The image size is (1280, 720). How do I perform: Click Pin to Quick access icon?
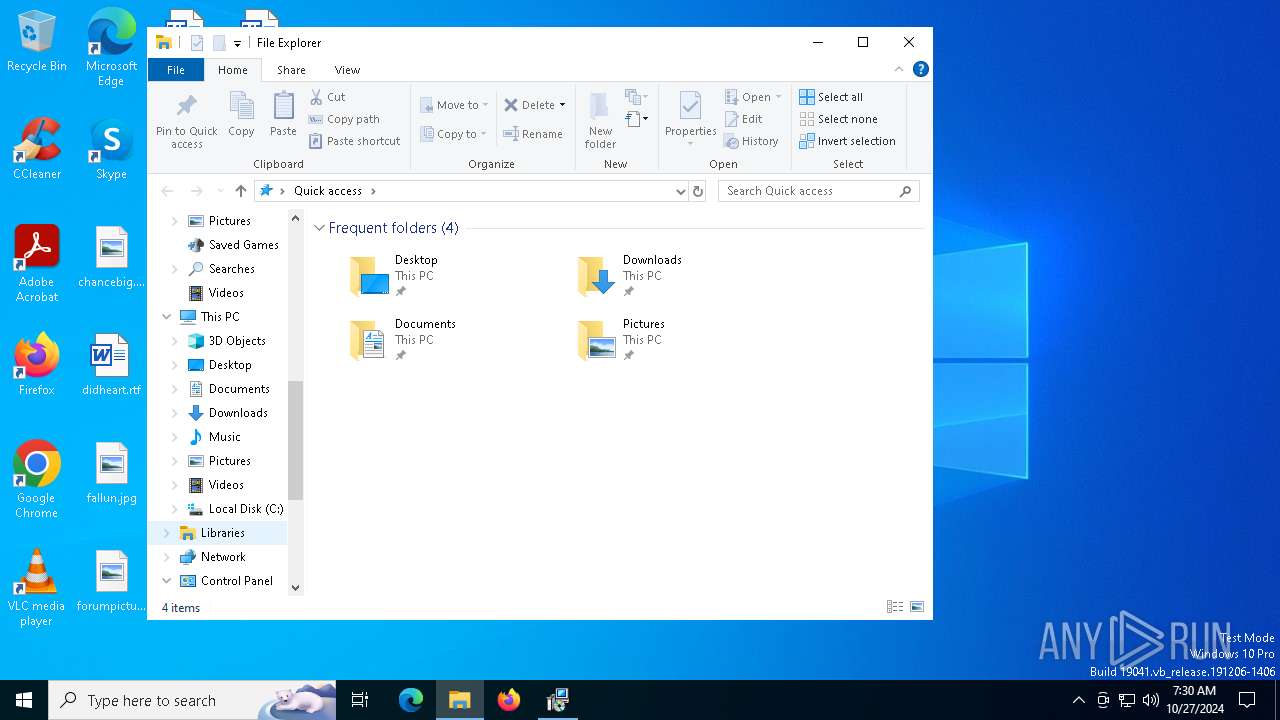click(x=186, y=106)
